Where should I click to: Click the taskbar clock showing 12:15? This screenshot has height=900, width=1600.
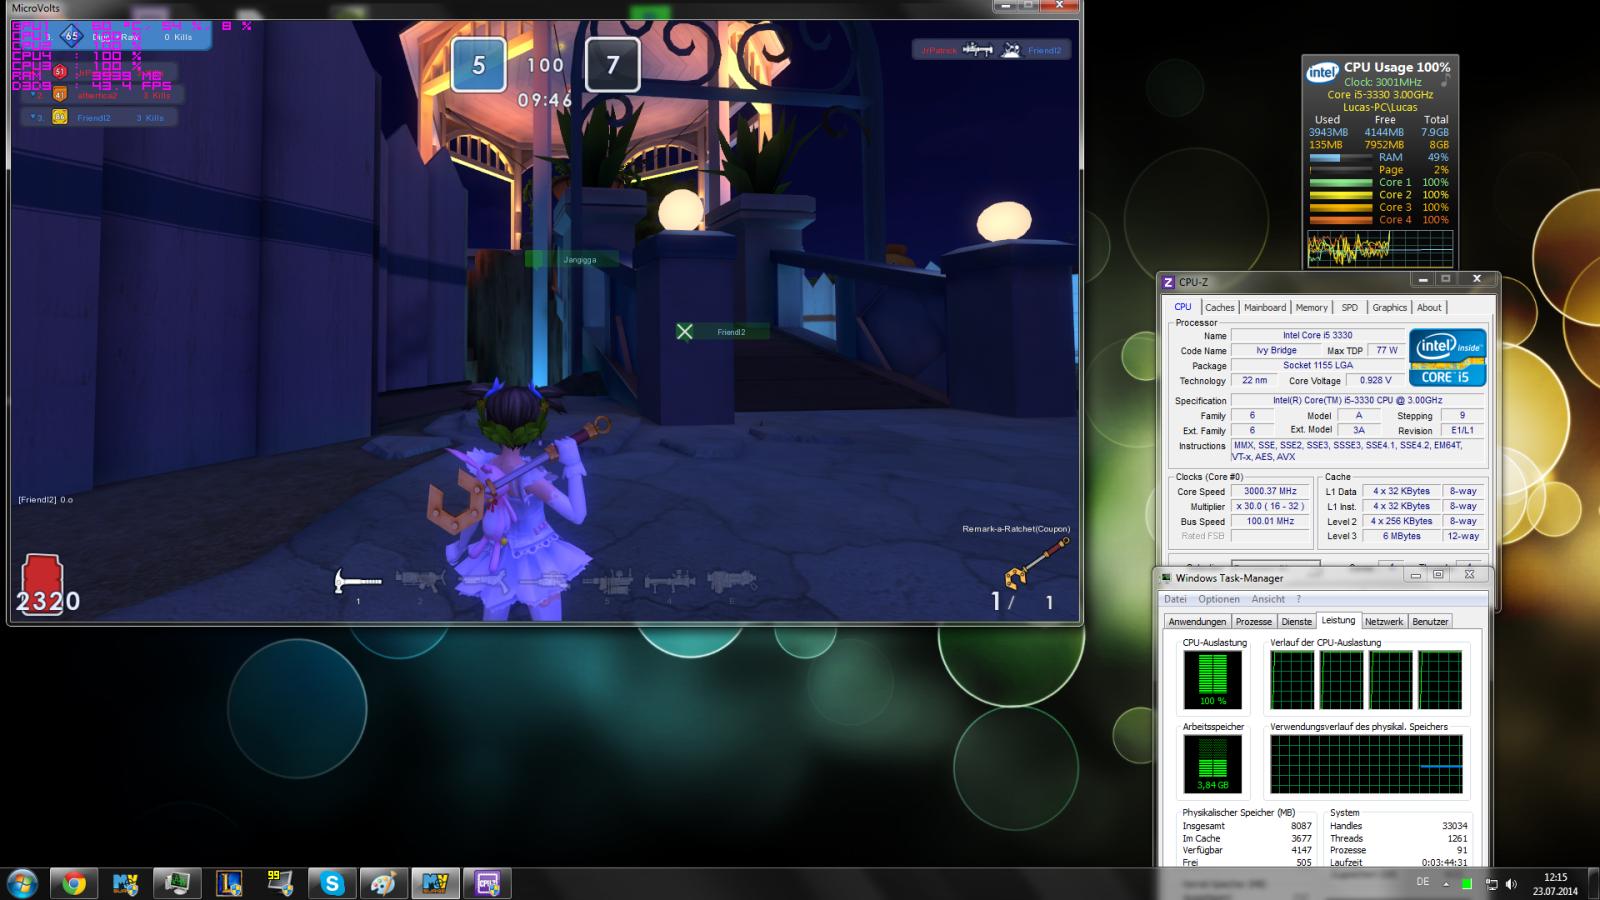1555,884
